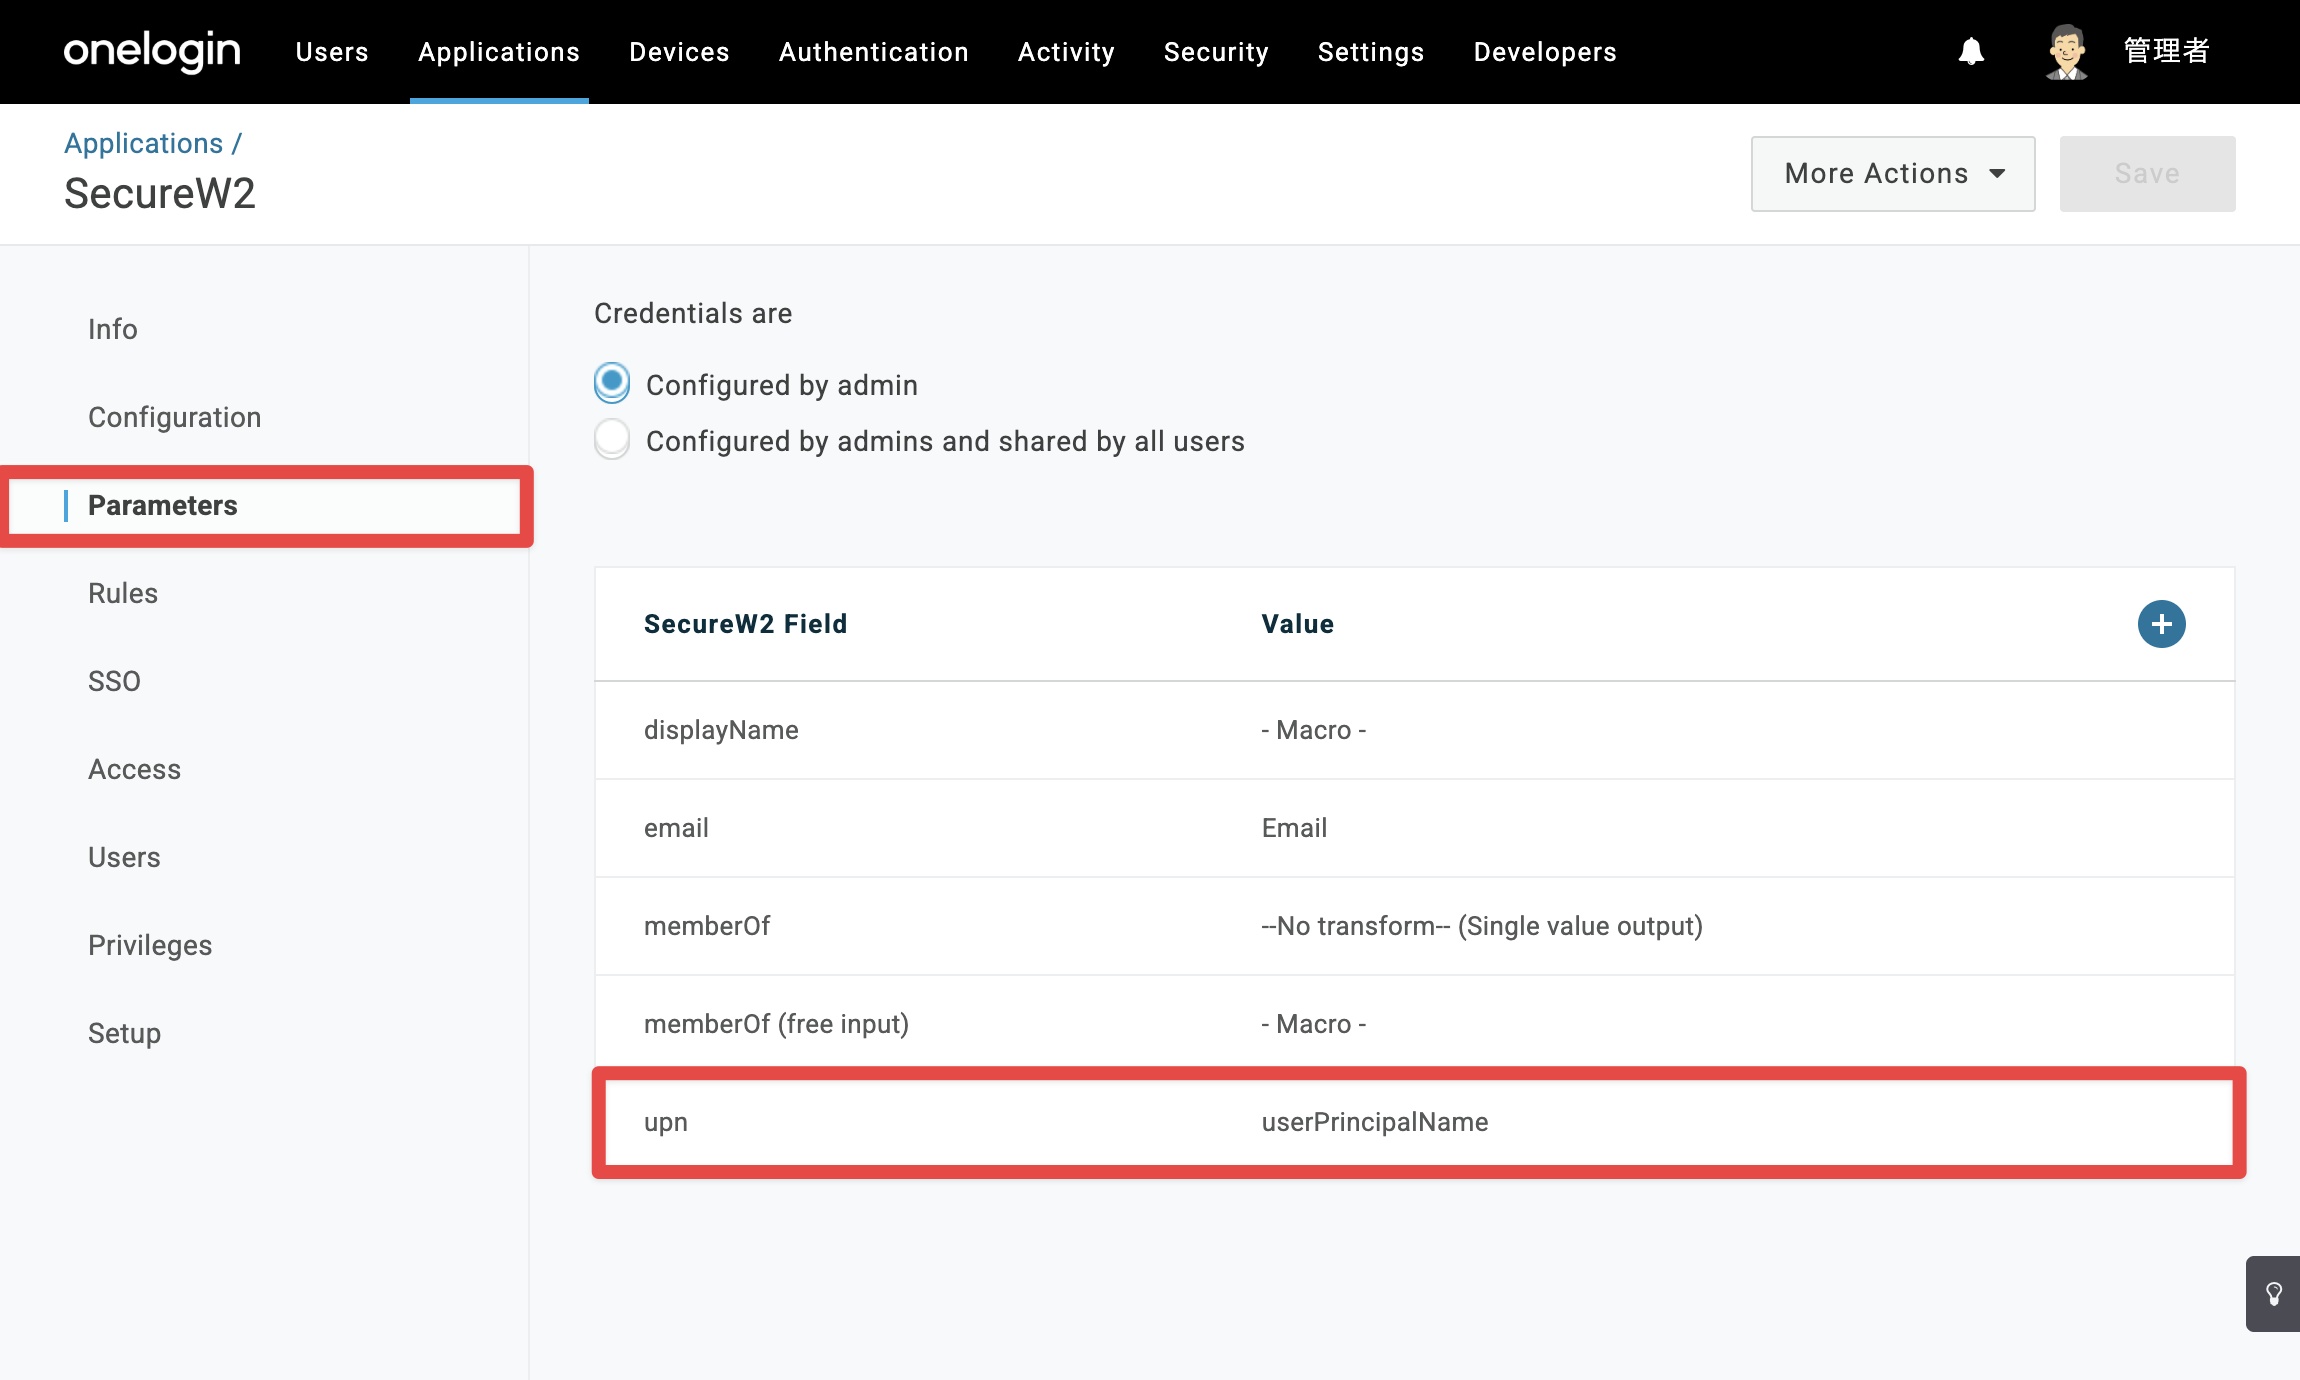The width and height of the screenshot is (2300, 1380).
Task: Open the Activity top menu
Action: (x=1066, y=52)
